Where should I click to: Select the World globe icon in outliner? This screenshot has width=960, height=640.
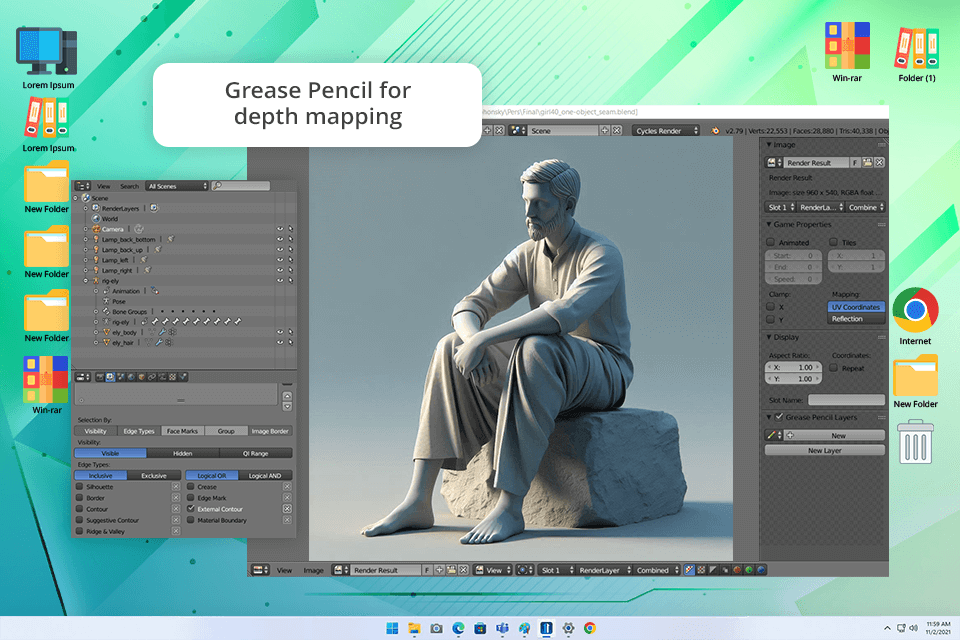click(96, 219)
